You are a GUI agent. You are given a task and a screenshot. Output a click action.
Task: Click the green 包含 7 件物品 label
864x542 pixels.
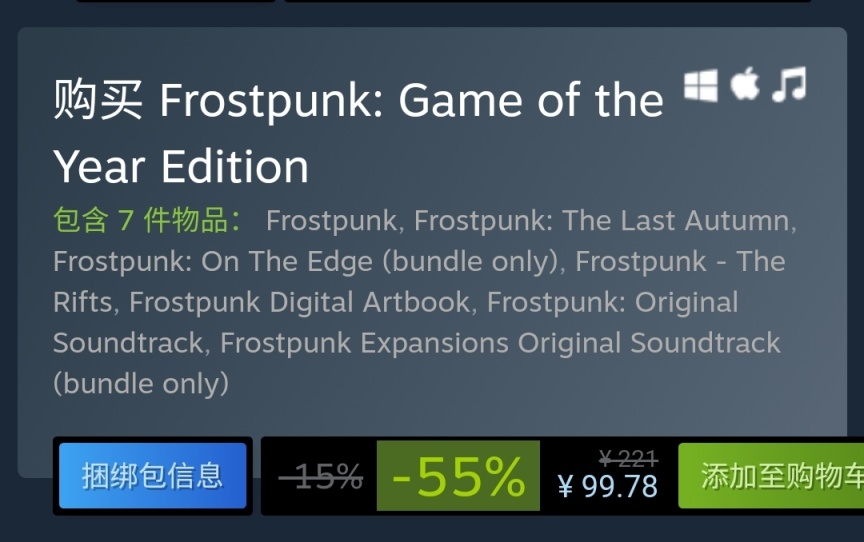pos(148,220)
